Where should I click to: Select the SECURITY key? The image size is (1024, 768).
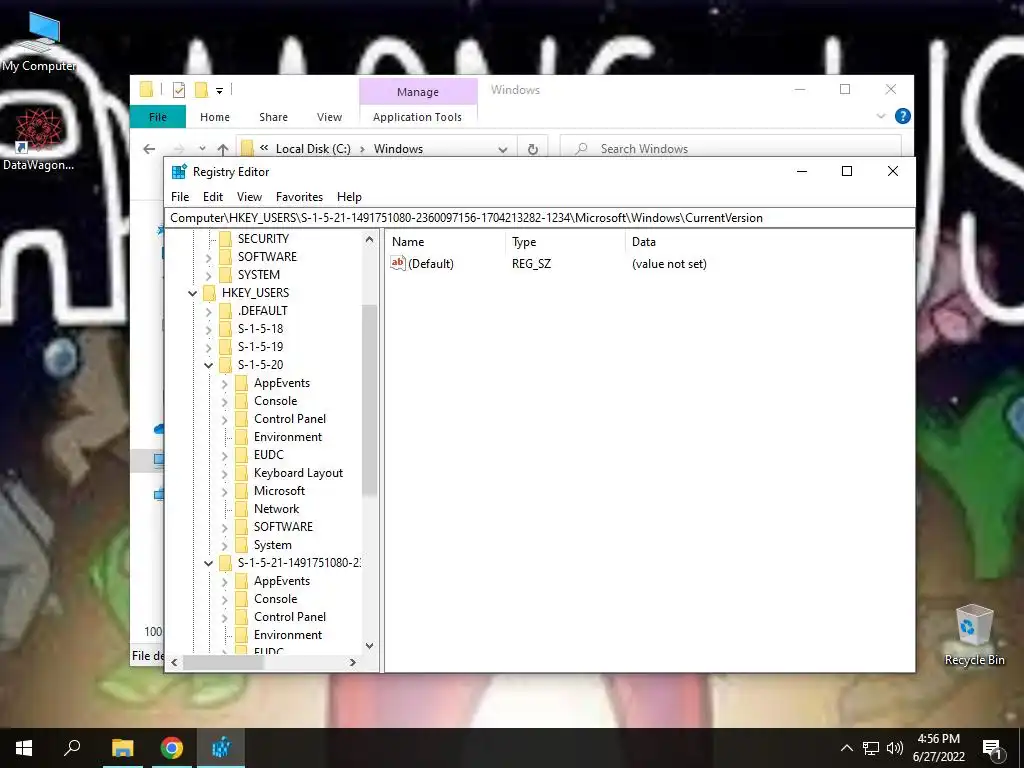263,238
